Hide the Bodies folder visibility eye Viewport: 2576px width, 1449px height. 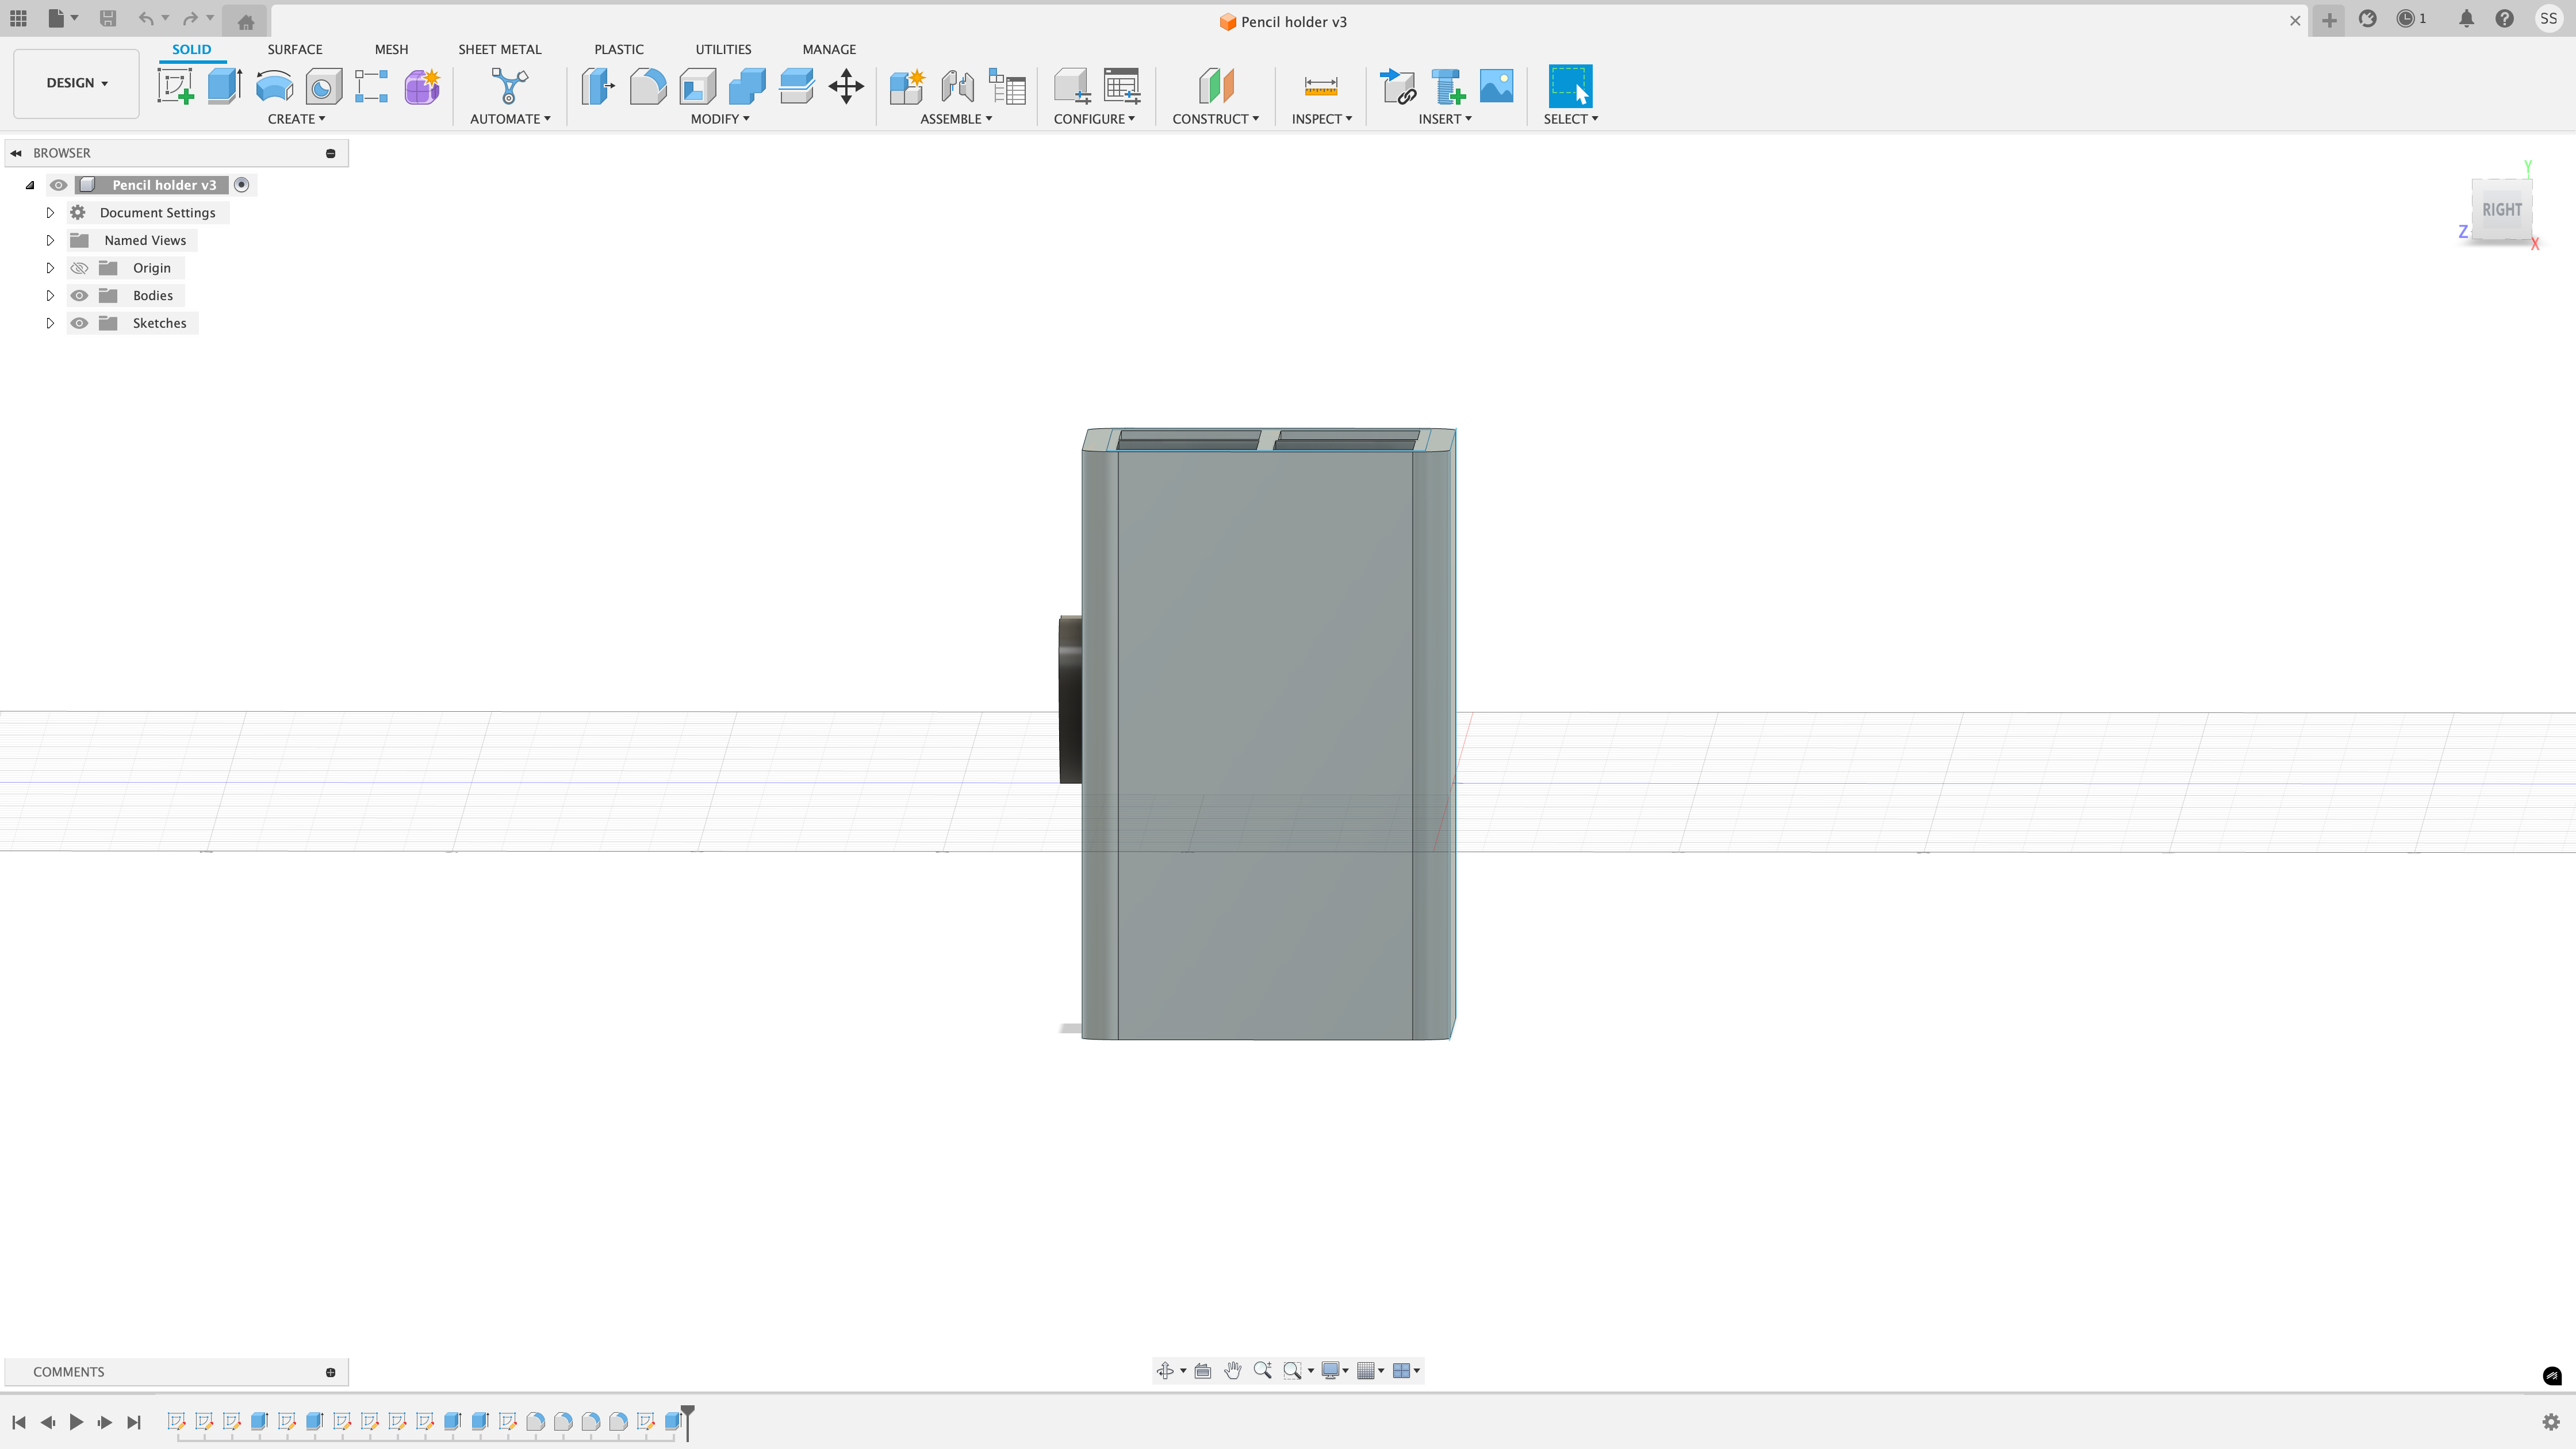point(79,295)
